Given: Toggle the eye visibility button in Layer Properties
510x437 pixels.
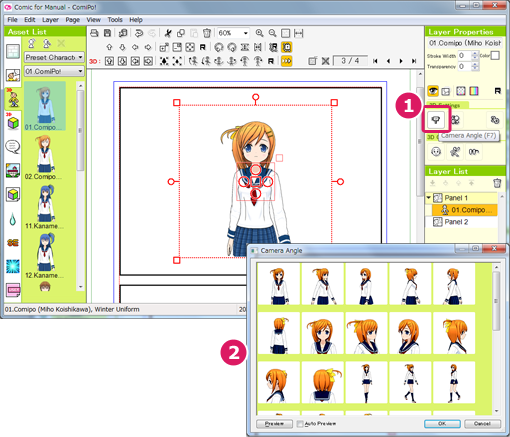Looking at the screenshot, I should (433, 91).
